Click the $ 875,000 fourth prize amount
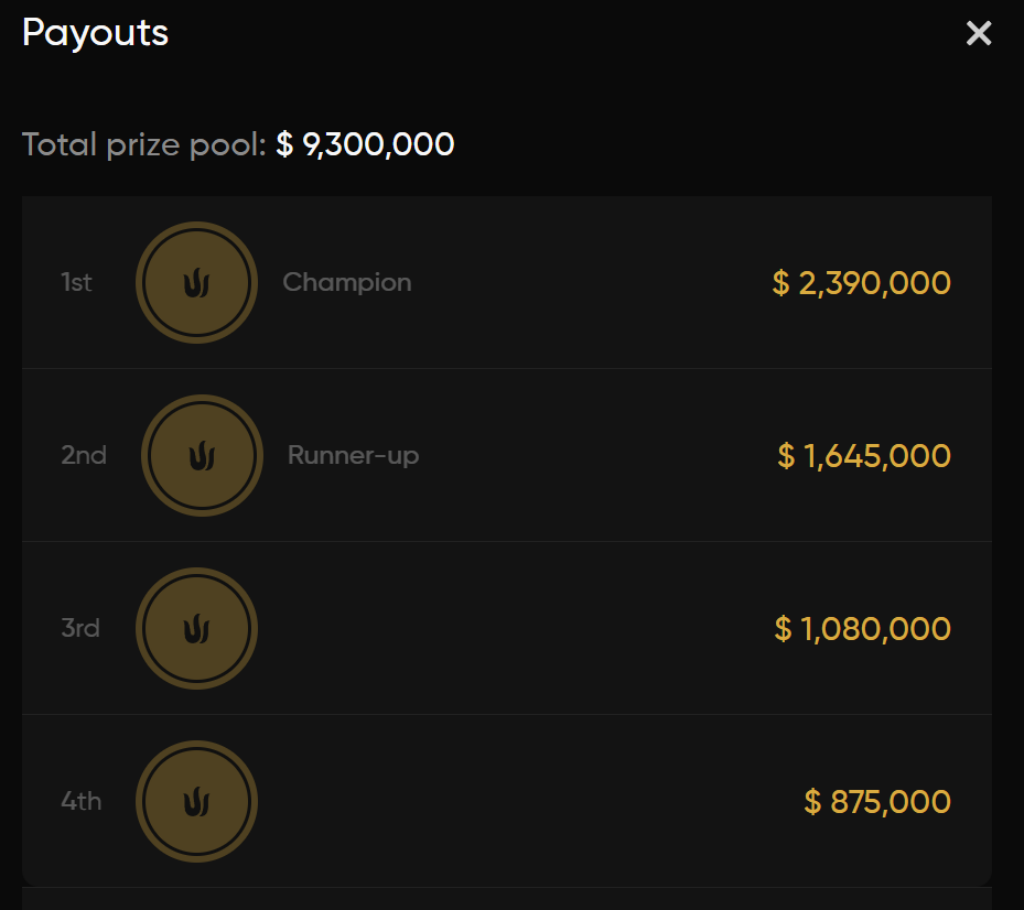The width and height of the screenshot is (1024, 910). 877,802
